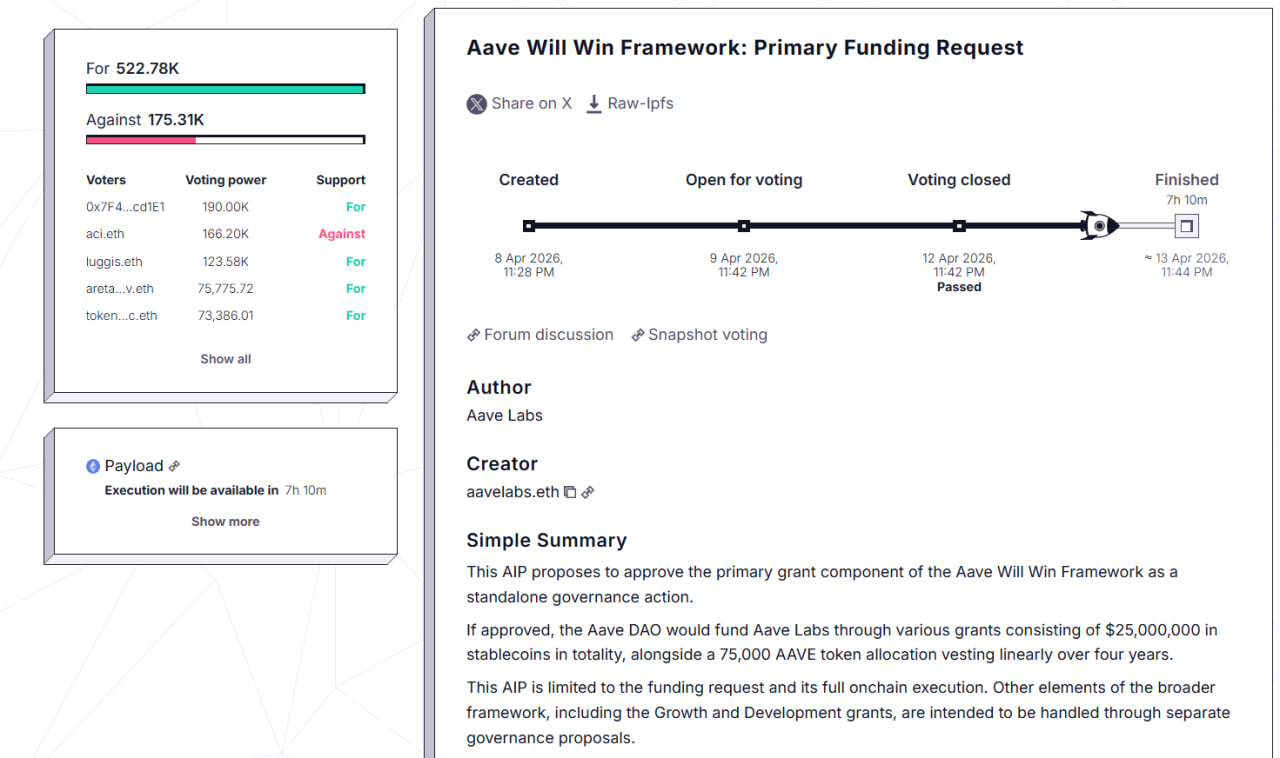The width and height of the screenshot is (1280, 758).
Task: Click the Voting closed timeline marker
Action: [x=959, y=226]
